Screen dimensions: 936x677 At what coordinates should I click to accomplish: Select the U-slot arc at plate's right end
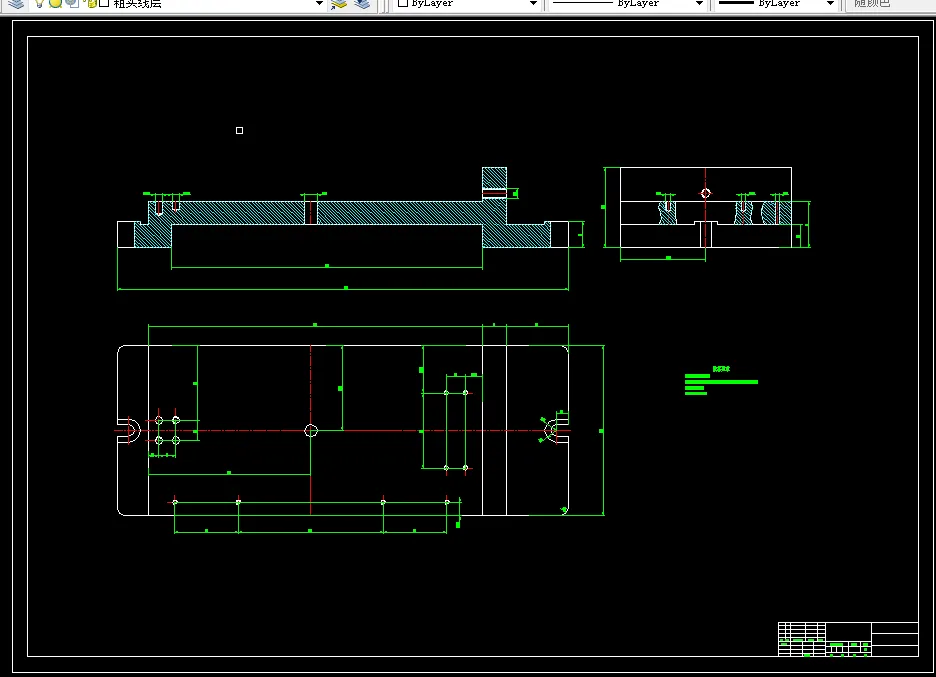550,430
